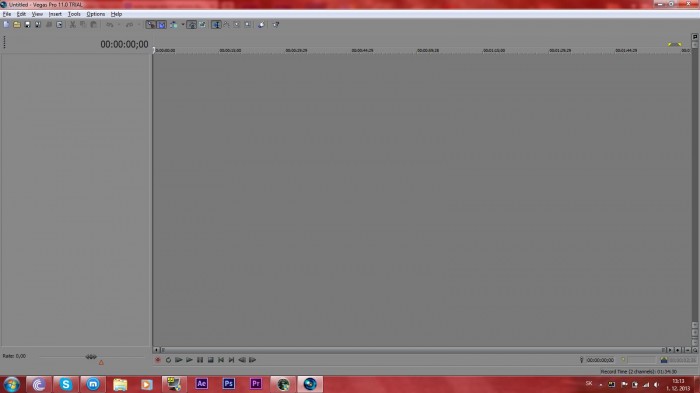Open the Insert menu
700x393 pixels.
click(55, 14)
